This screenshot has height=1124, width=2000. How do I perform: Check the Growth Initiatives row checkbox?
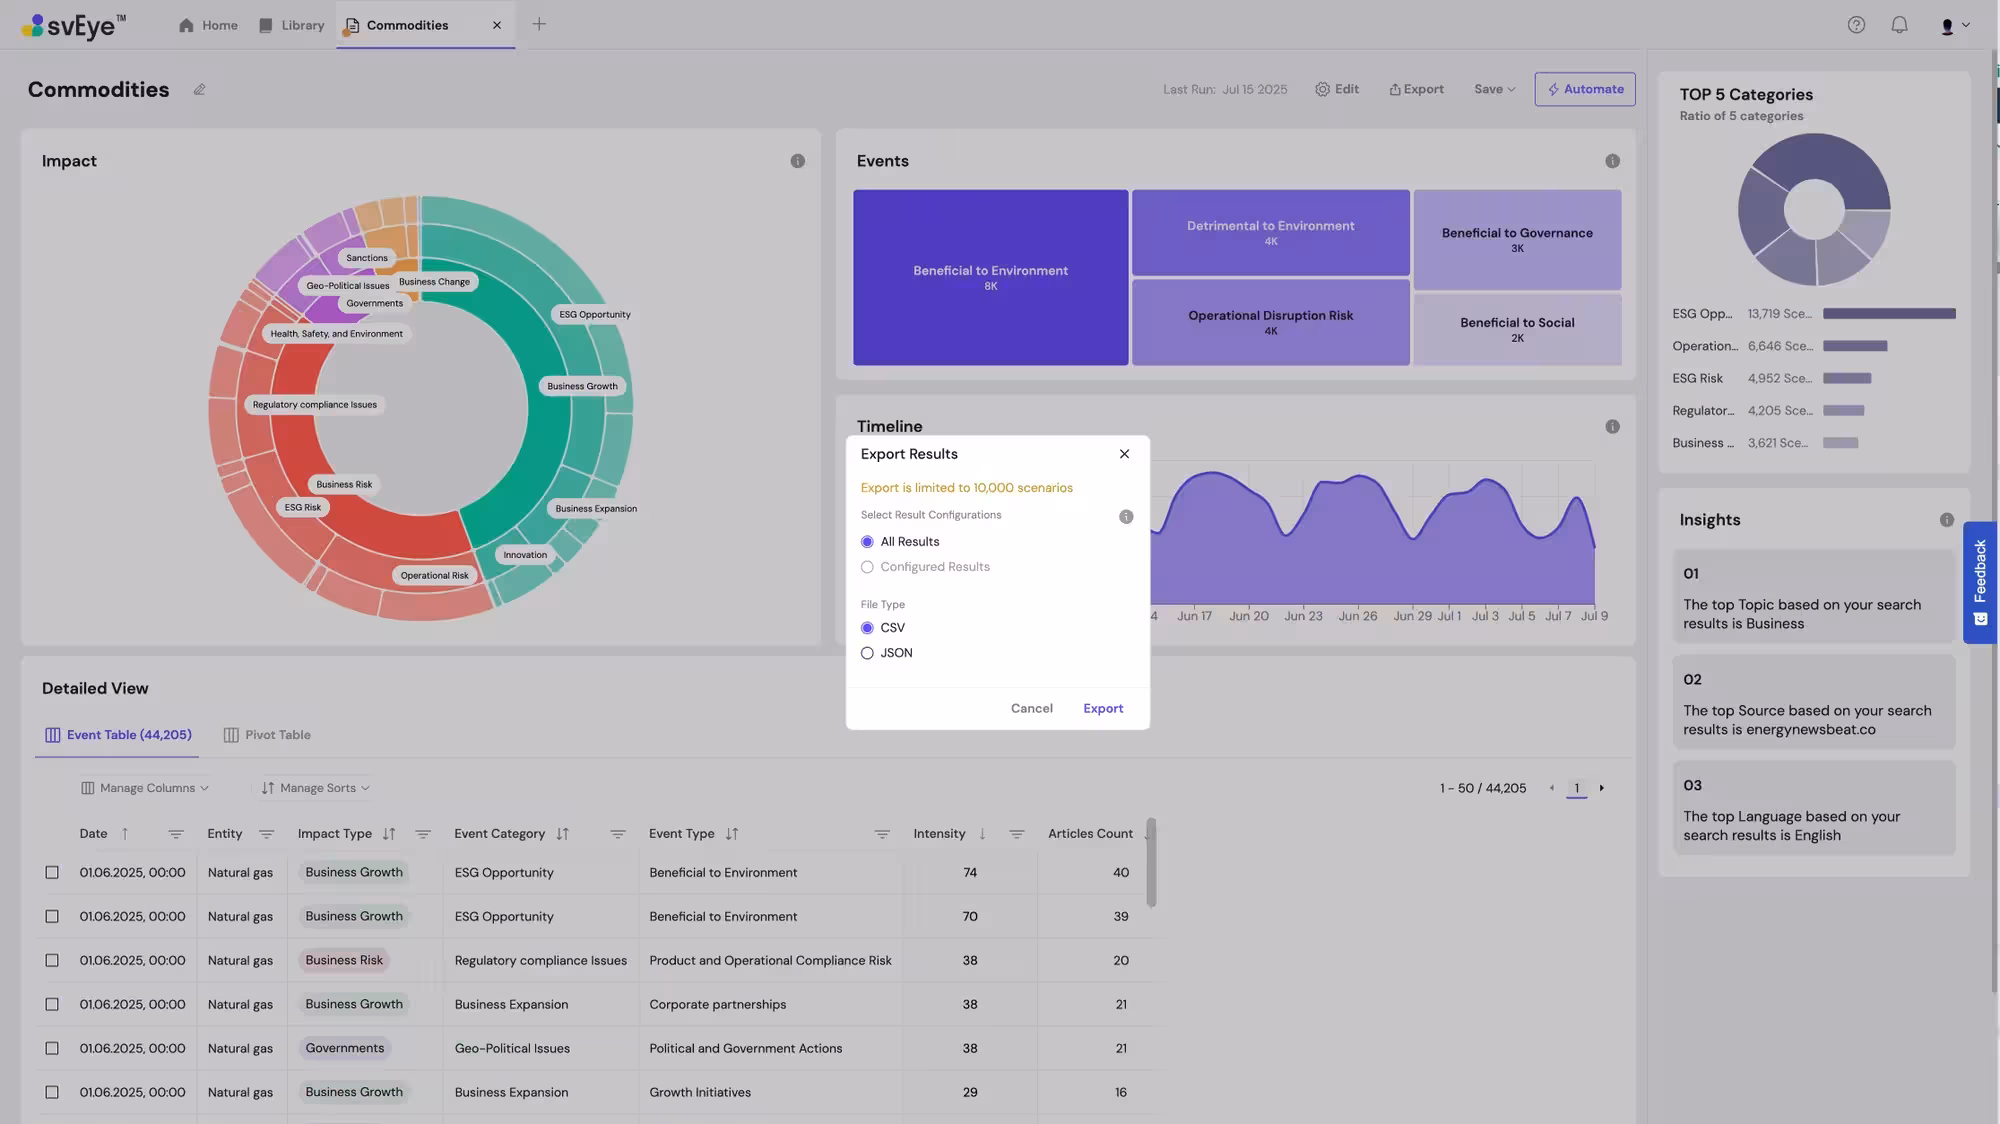(52, 1093)
